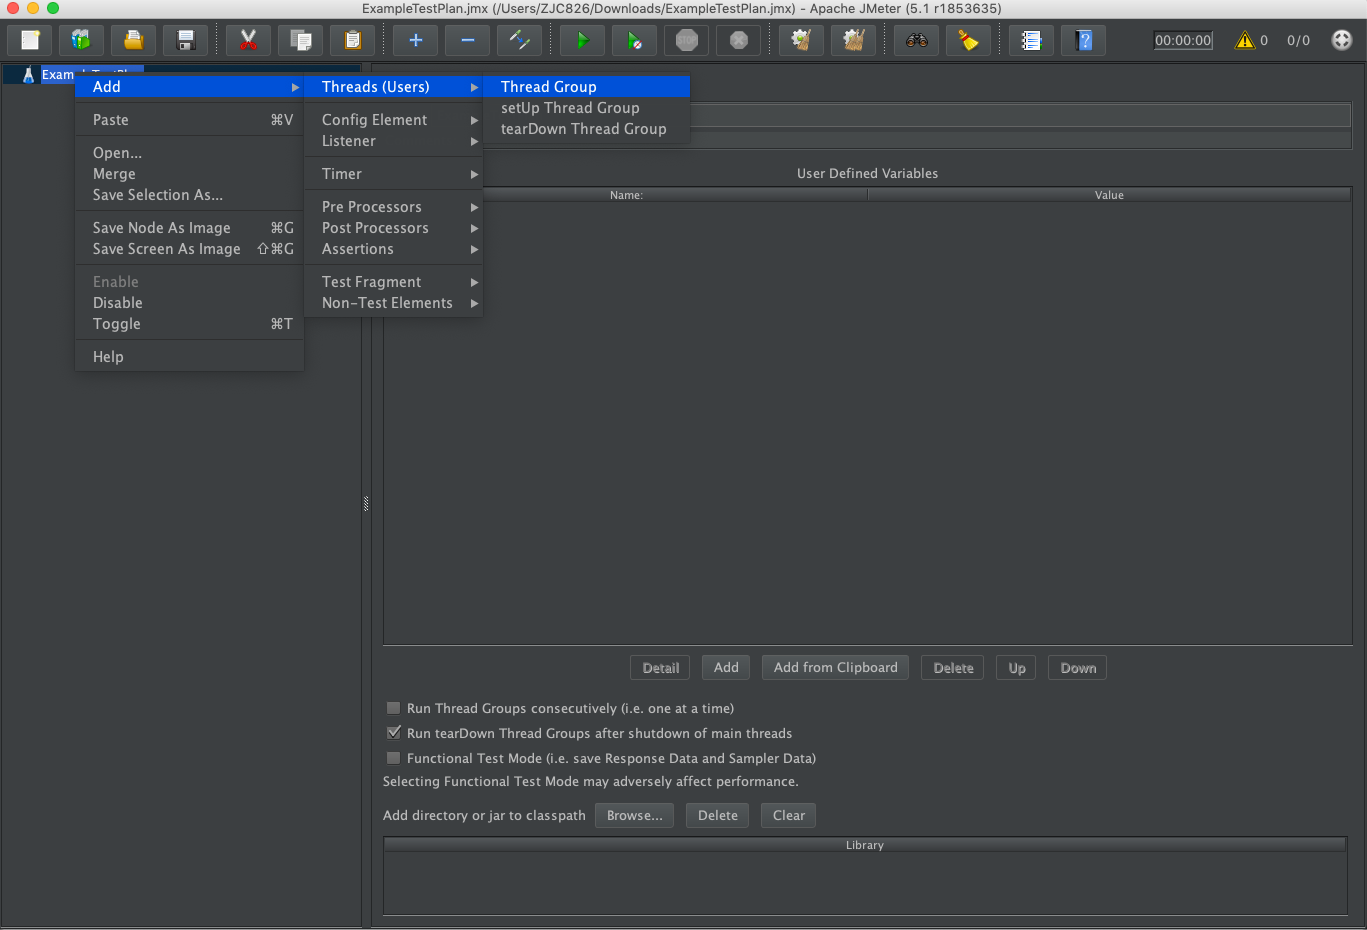Expand the Post Processors submenu
1367x930 pixels.
point(393,228)
